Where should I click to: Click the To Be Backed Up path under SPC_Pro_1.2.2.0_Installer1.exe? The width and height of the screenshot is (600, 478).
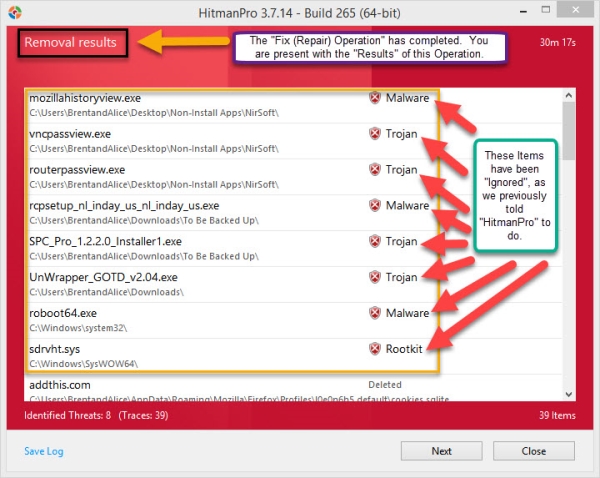pos(144,256)
